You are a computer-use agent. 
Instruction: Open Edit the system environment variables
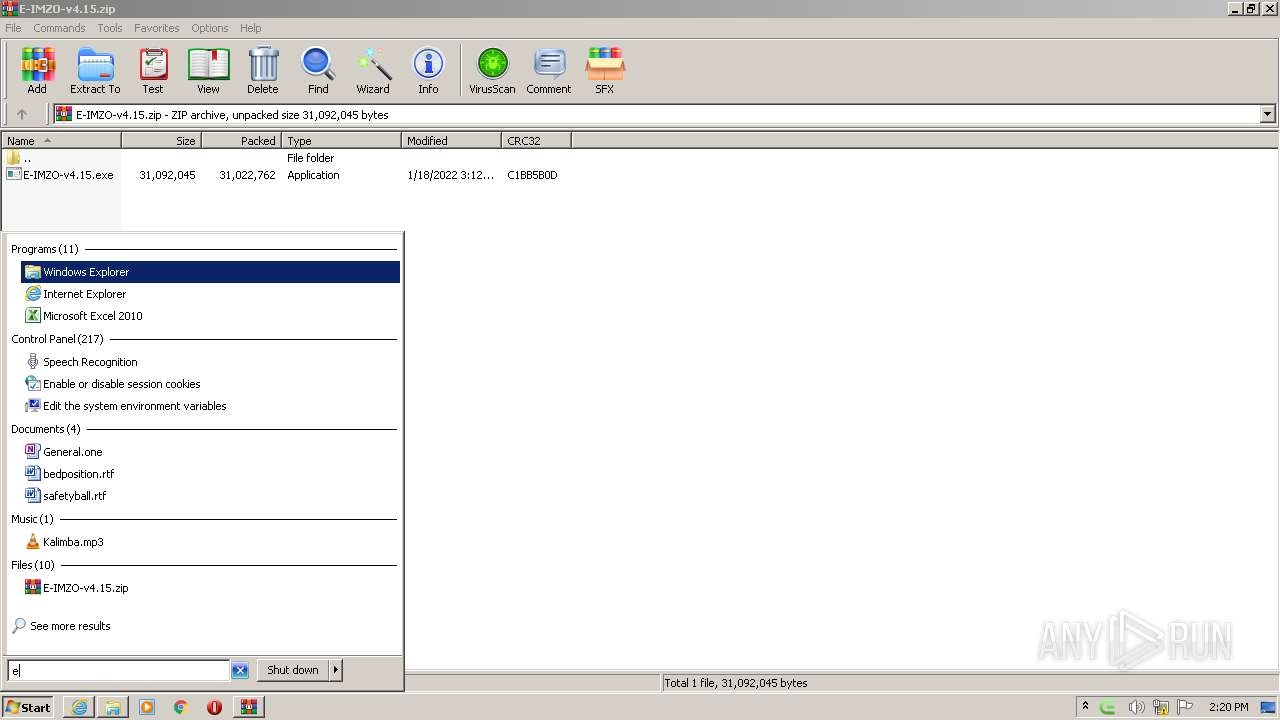tap(210, 406)
